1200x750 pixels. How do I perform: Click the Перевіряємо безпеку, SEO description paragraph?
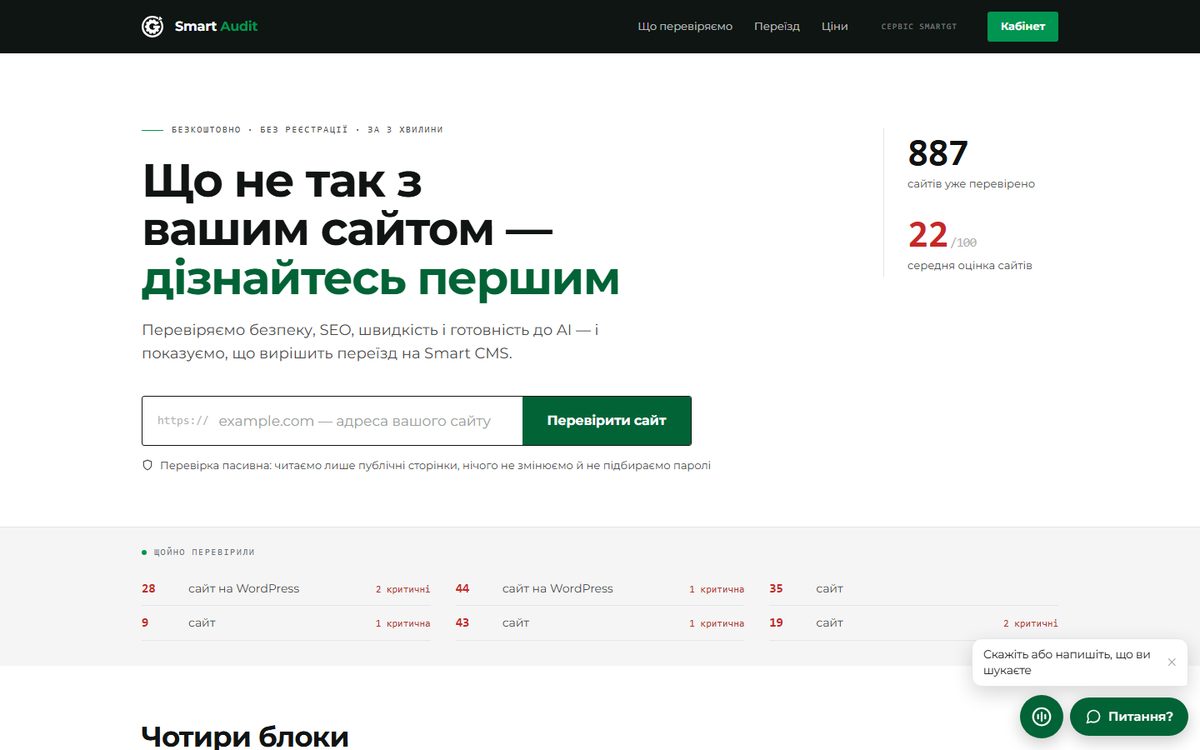pos(370,341)
